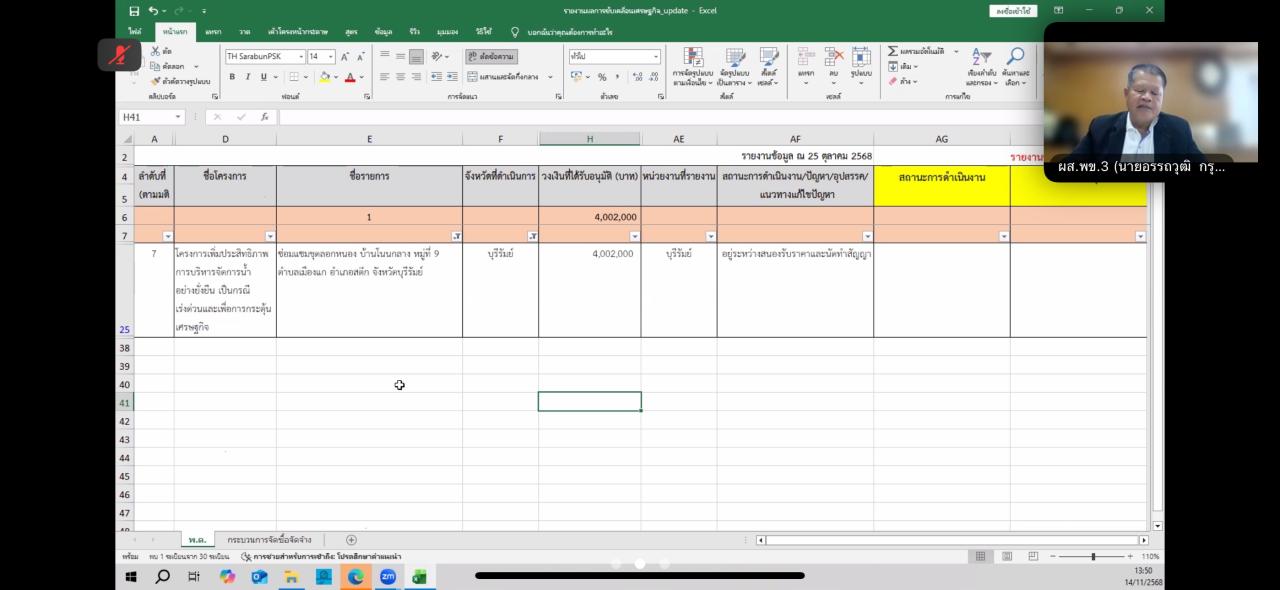This screenshot has height=590, width=1280.
Task: Click the AutoSum sigma icon
Action: [x=893, y=51]
